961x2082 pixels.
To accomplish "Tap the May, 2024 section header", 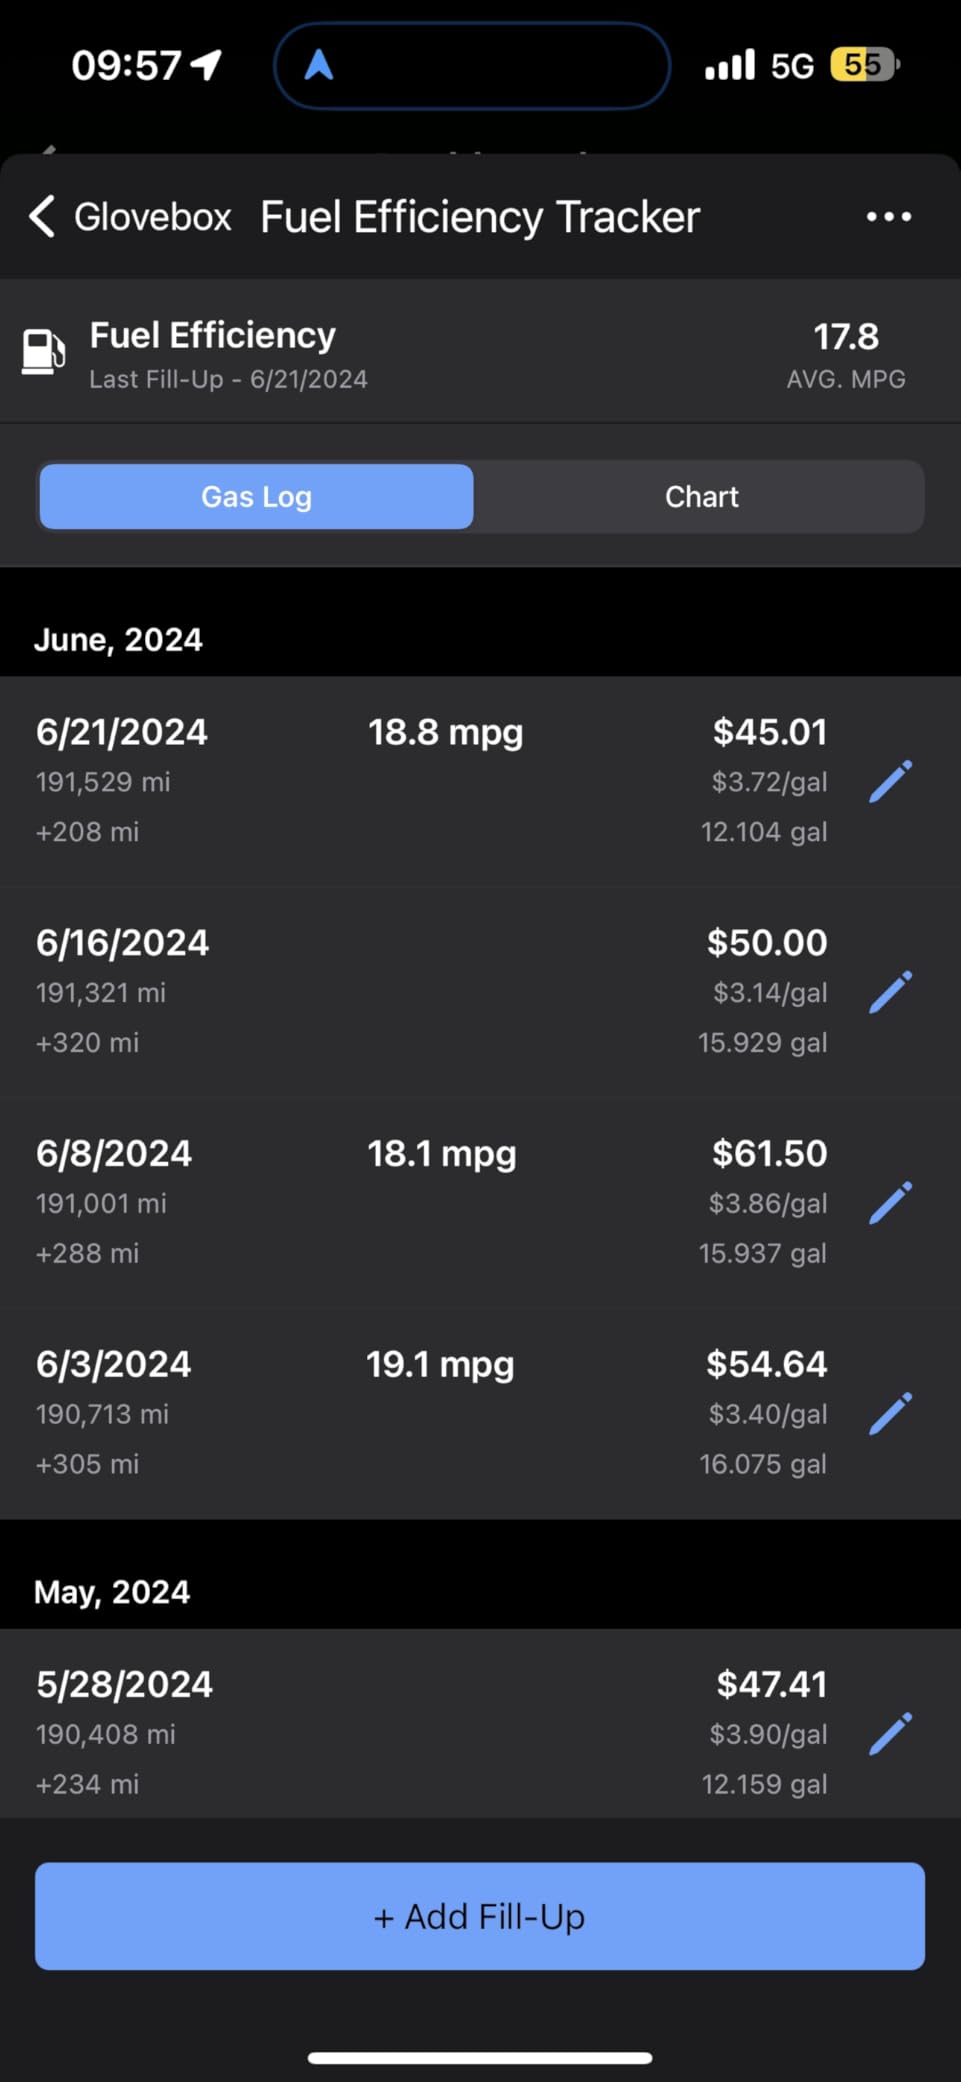I will (x=112, y=1592).
